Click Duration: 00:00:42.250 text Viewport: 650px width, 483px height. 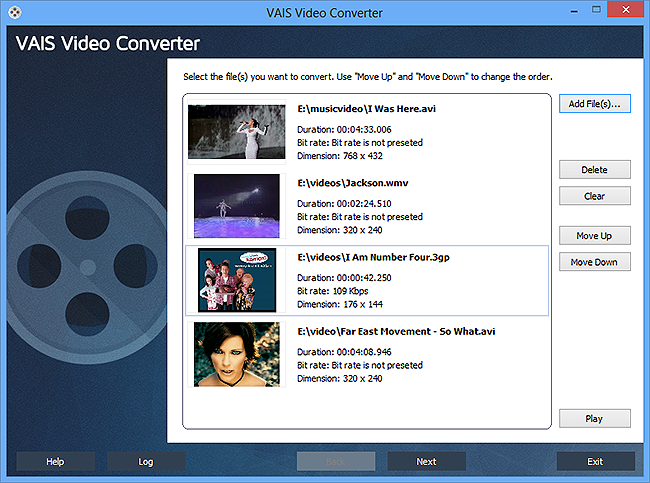344,278
